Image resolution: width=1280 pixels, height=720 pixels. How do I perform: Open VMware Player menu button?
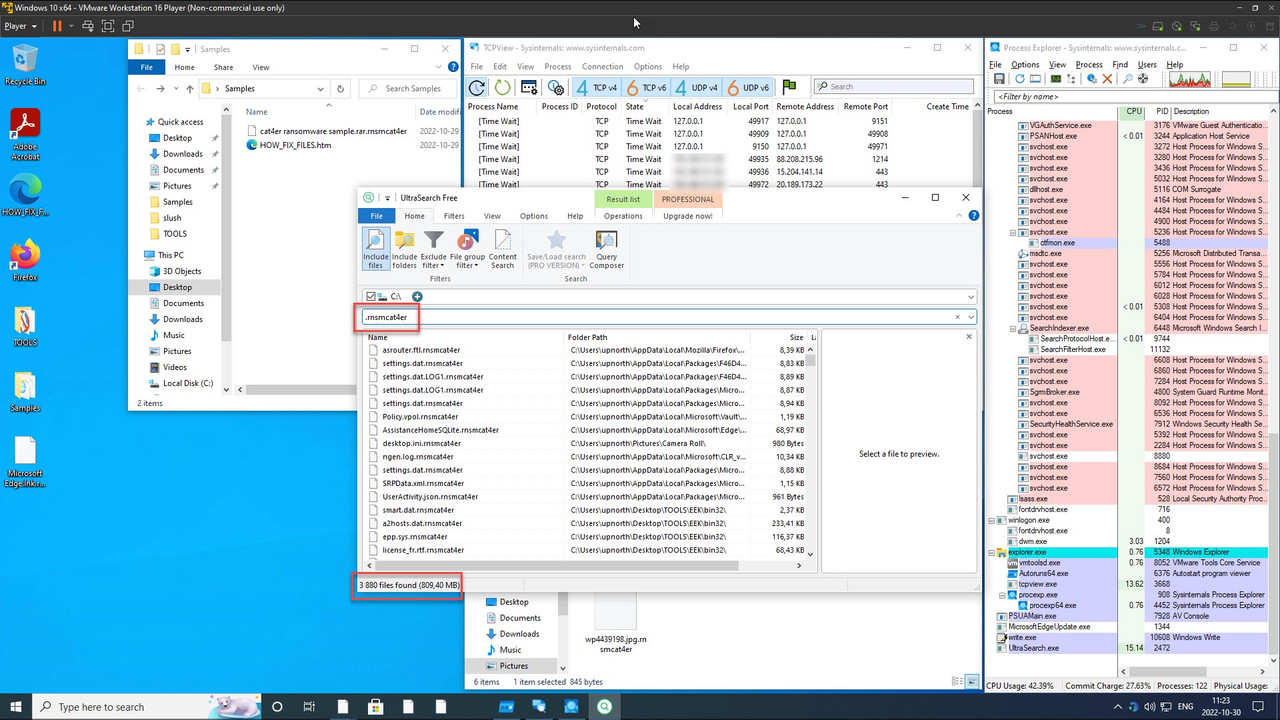pos(20,25)
